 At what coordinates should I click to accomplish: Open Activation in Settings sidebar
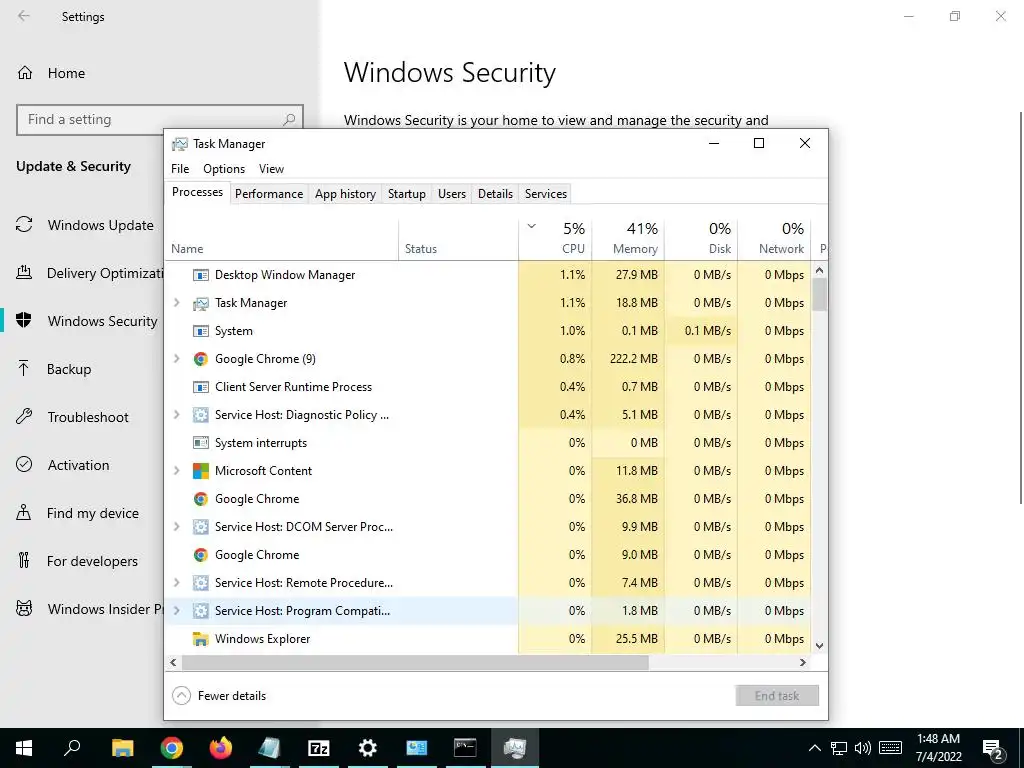click(x=63, y=465)
